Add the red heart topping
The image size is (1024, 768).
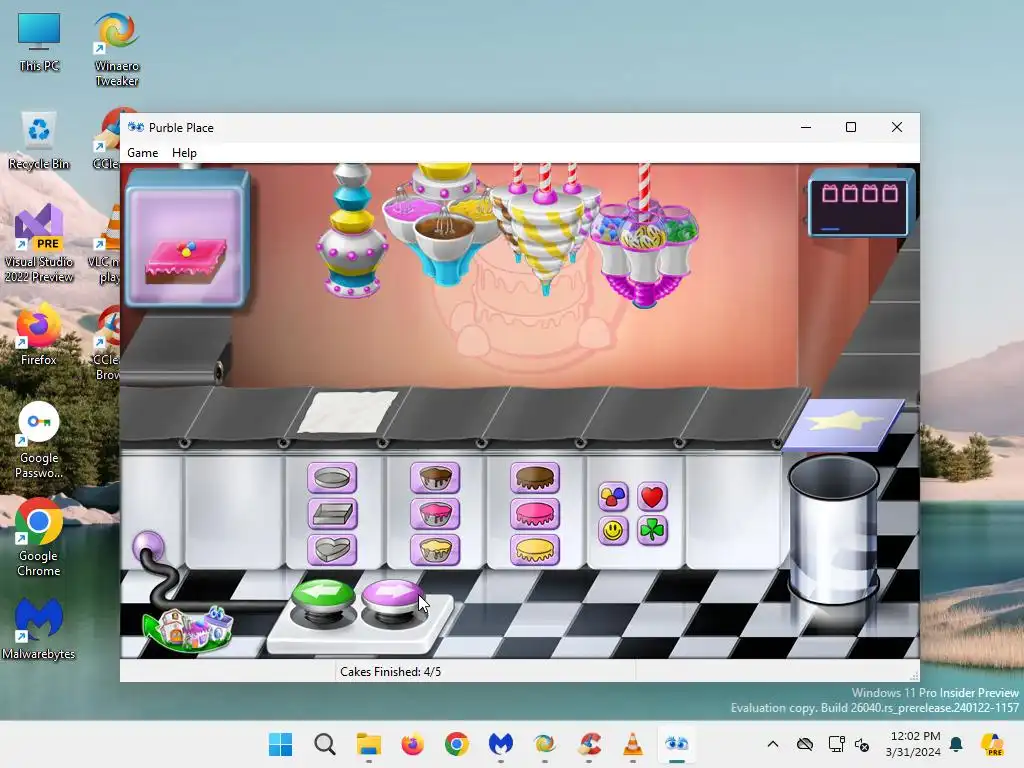[652, 497]
